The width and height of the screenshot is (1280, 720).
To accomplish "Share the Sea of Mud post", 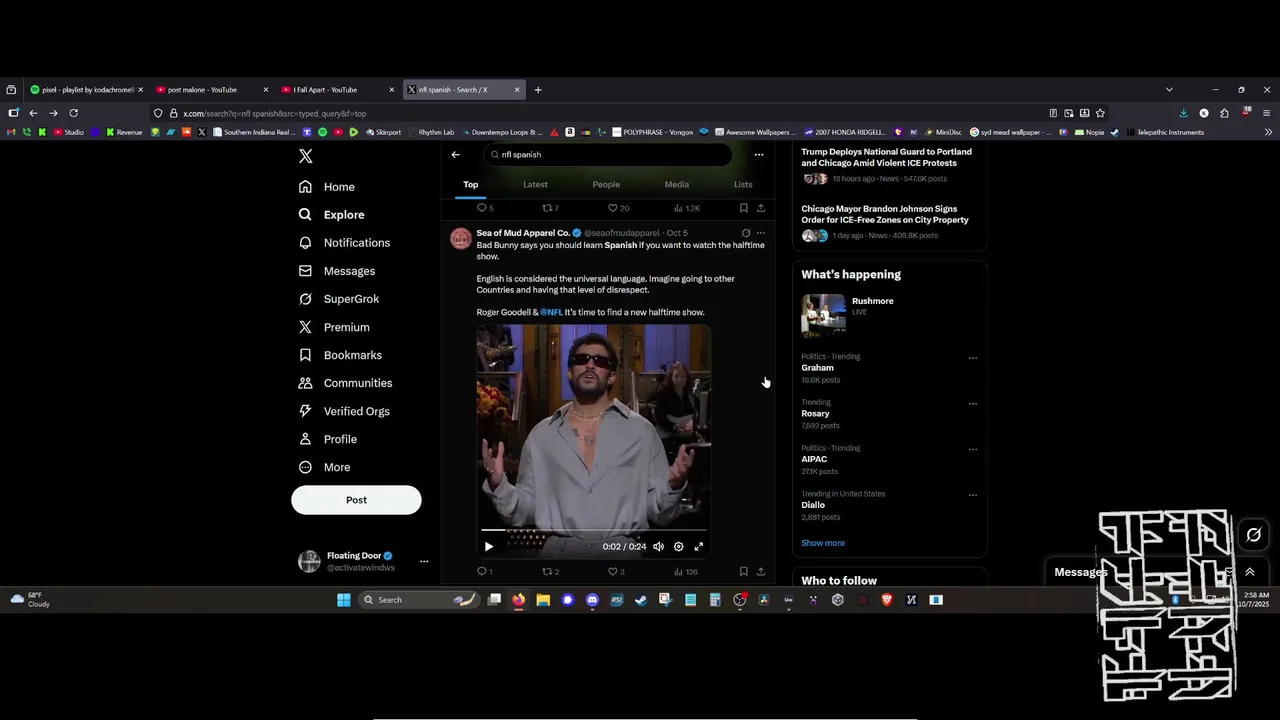I will coord(761,572).
